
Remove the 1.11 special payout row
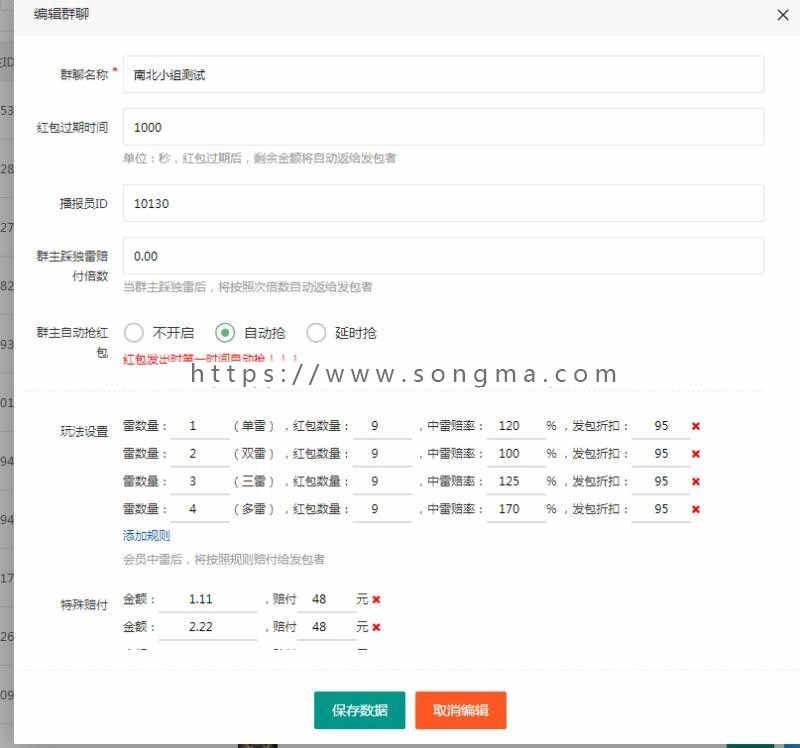click(x=376, y=600)
